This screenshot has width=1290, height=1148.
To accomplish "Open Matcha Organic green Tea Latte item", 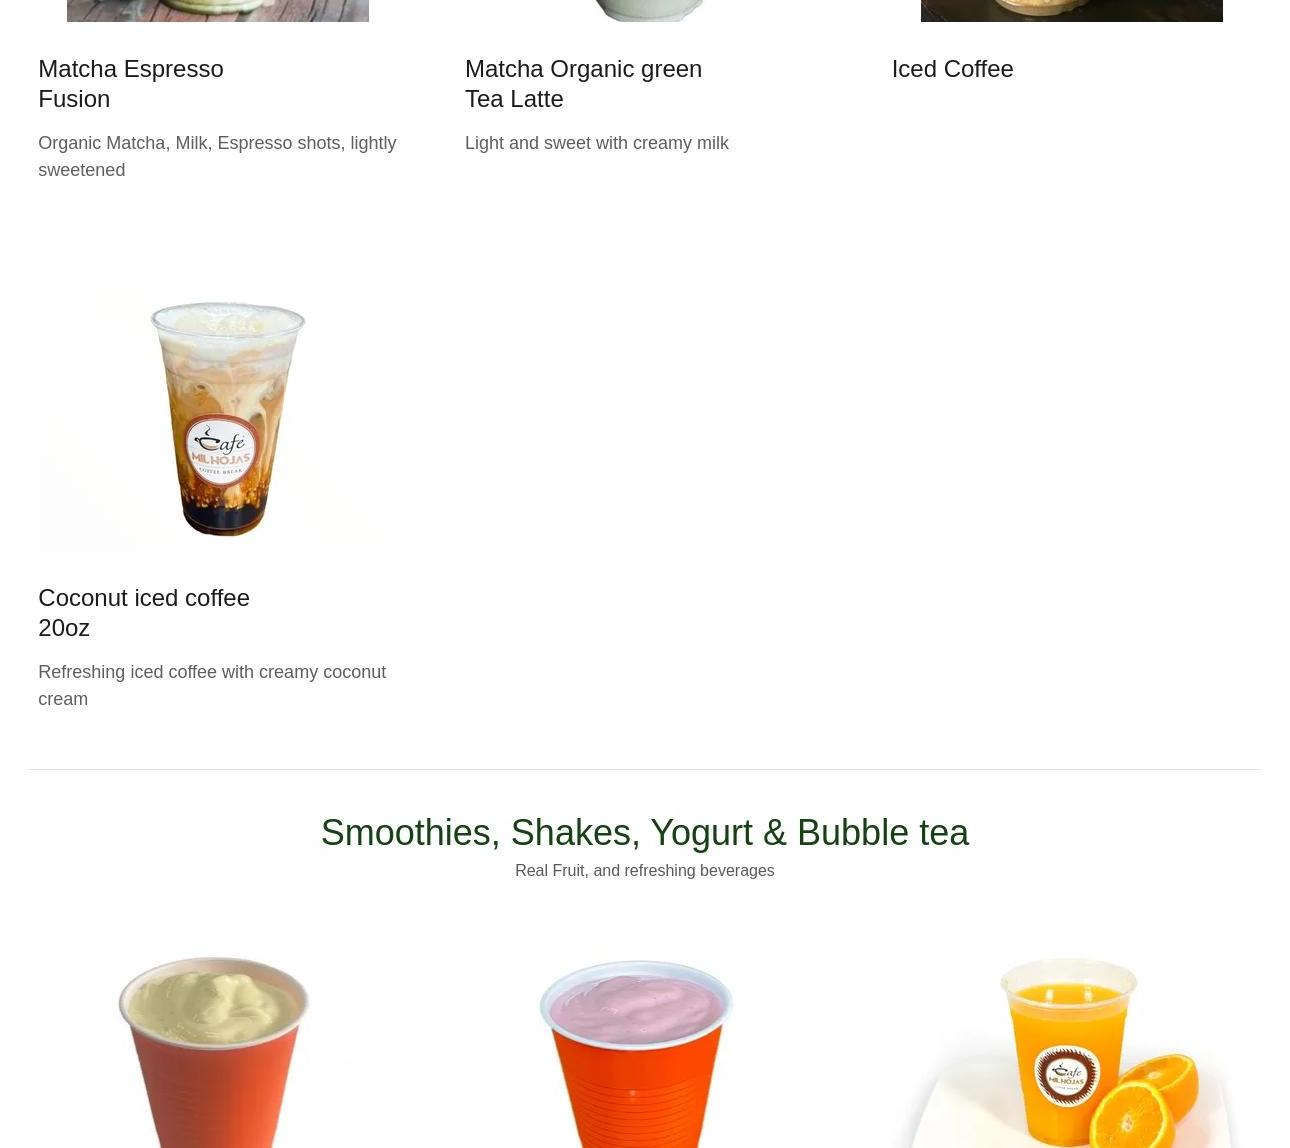I will [583, 83].
